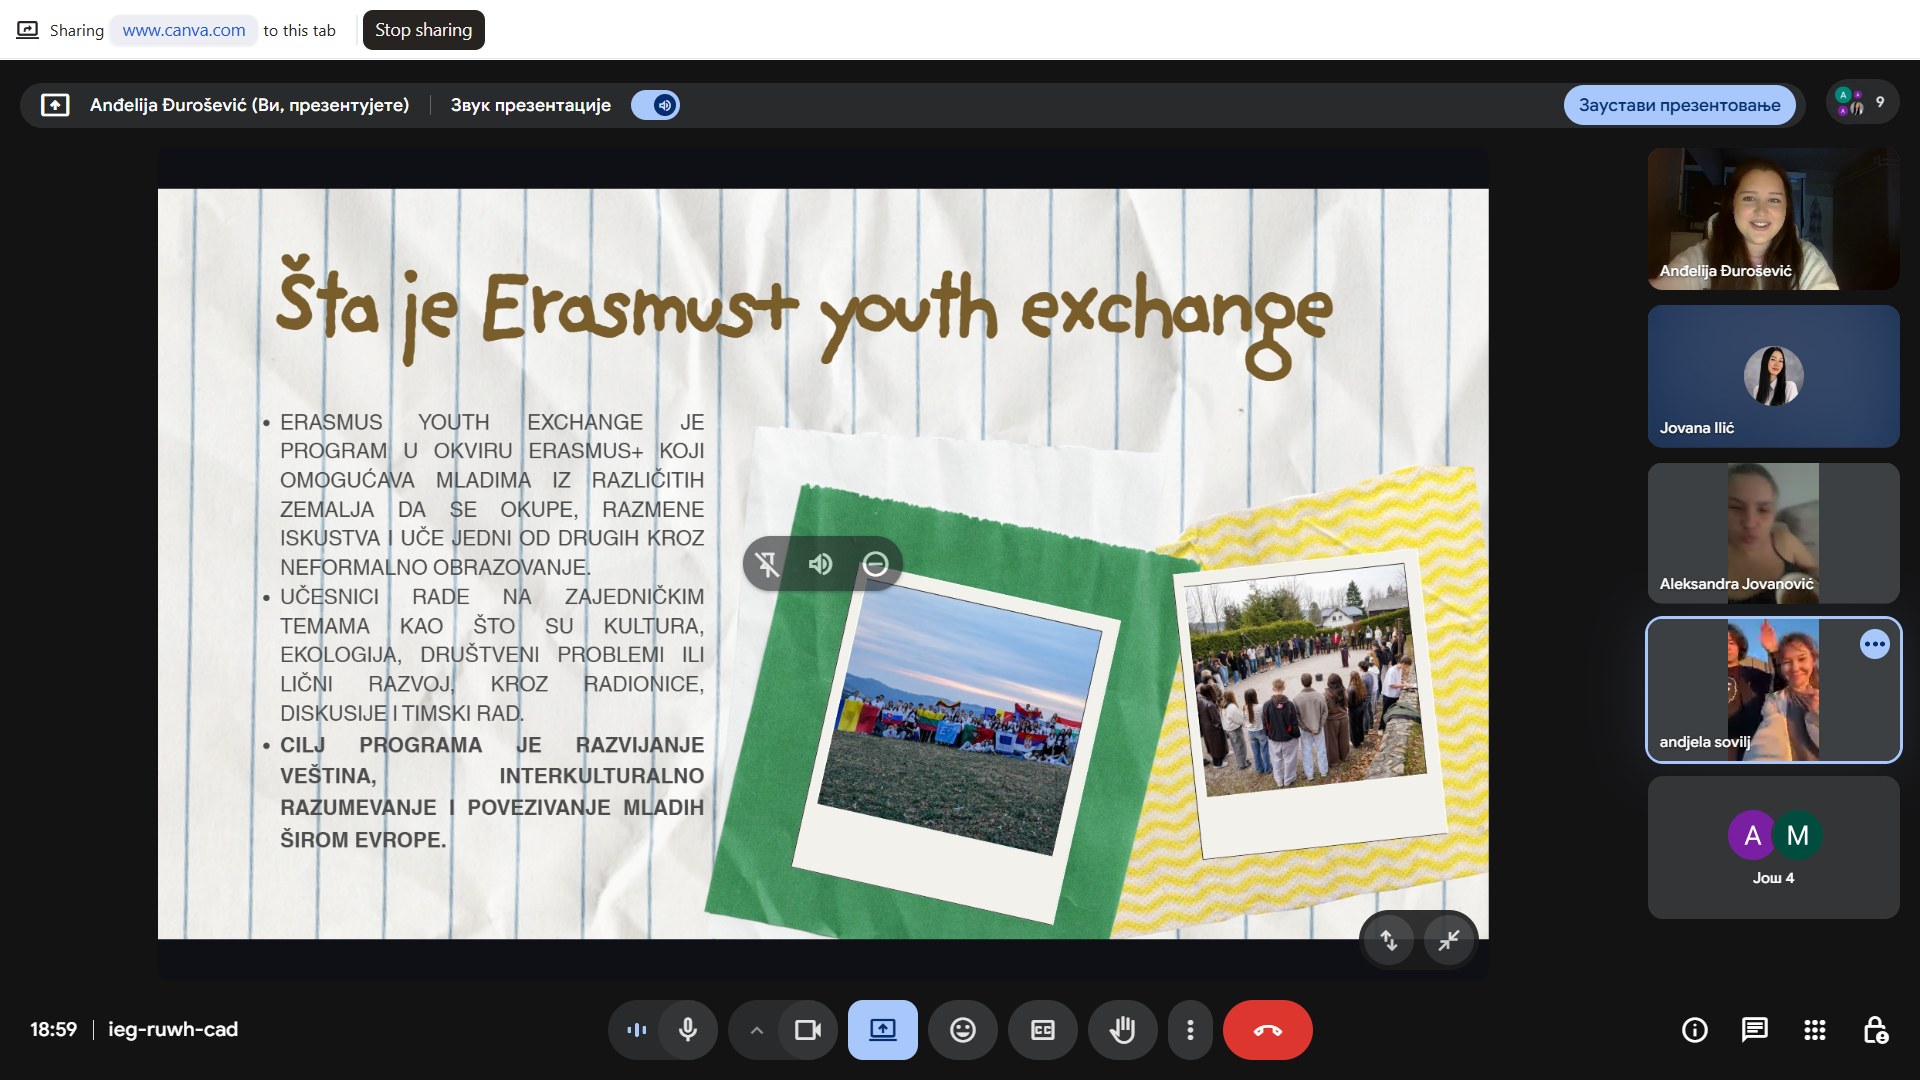Click the Звук презентације label

point(531,105)
